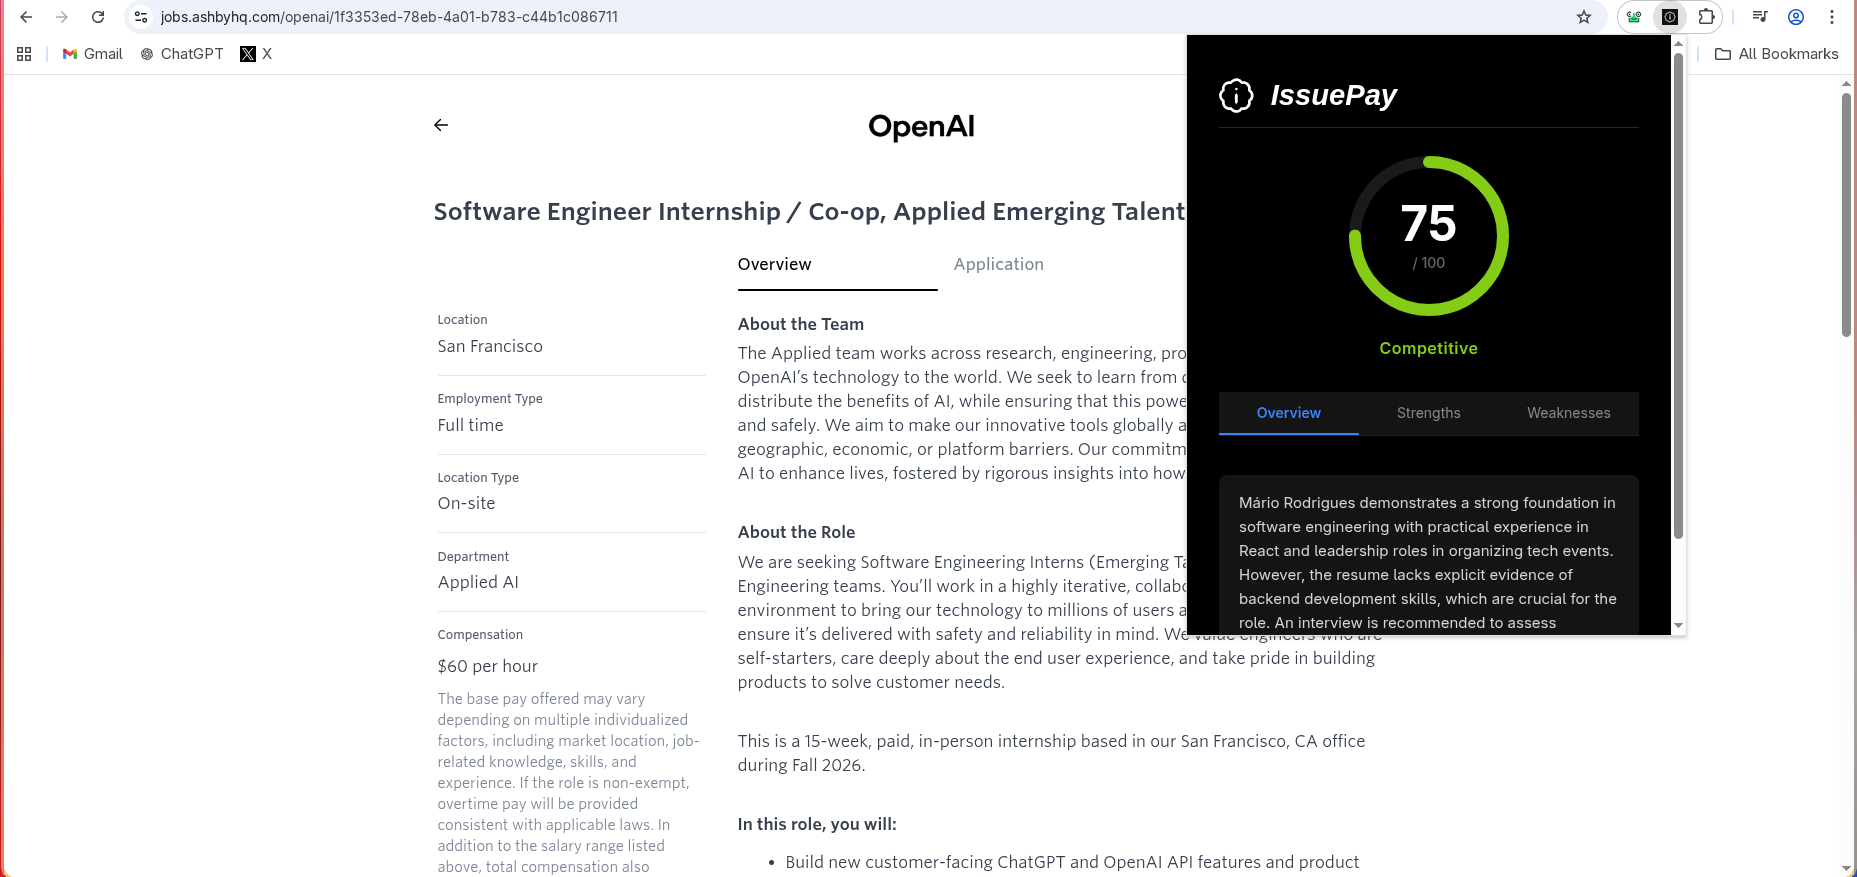Click the browser back arrow

[x=26, y=17]
